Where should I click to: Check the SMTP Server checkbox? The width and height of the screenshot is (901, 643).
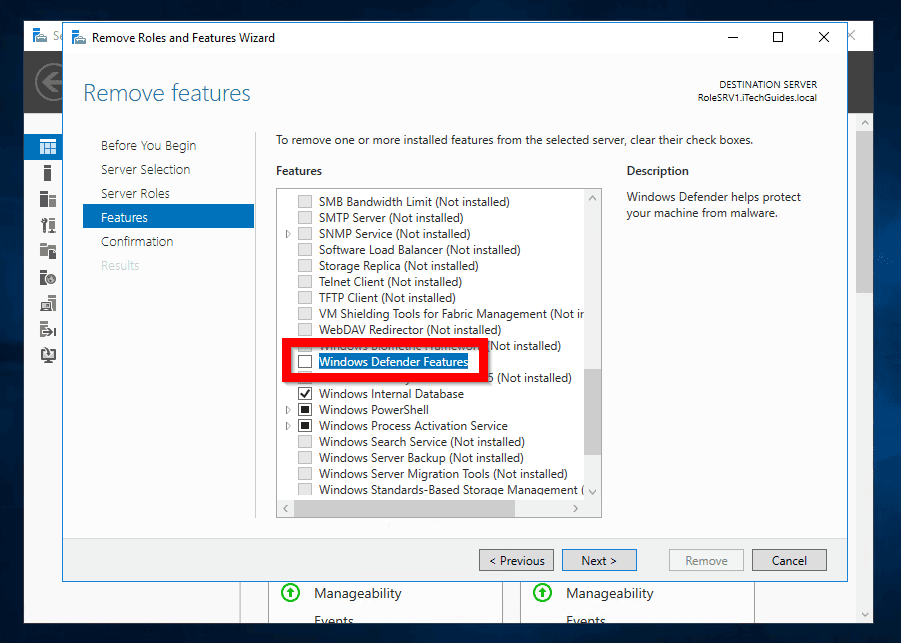(304, 217)
